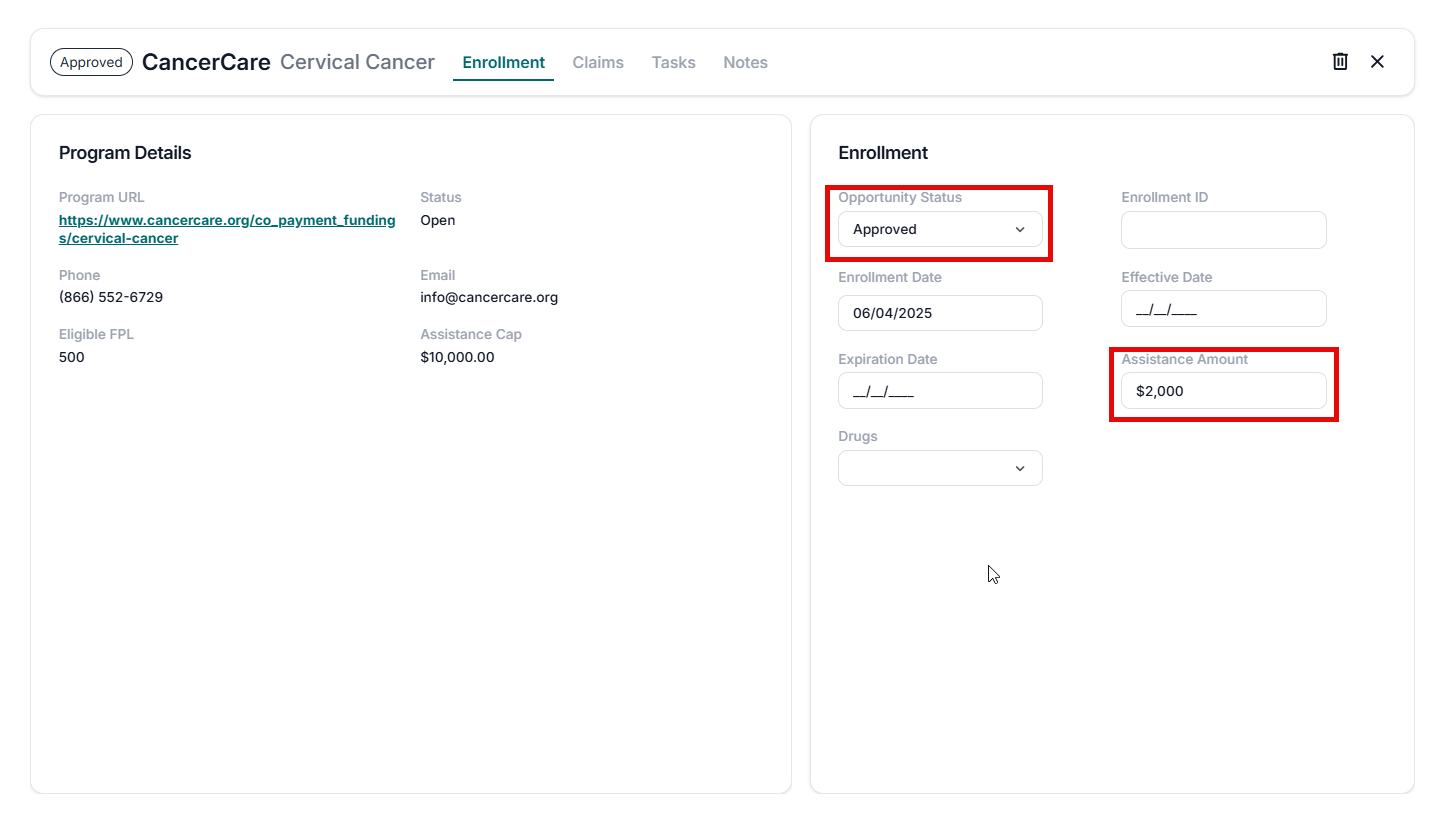Viewport: 1444px width, 824px height.
Task: Click the trash delete icon
Action: pos(1340,62)
